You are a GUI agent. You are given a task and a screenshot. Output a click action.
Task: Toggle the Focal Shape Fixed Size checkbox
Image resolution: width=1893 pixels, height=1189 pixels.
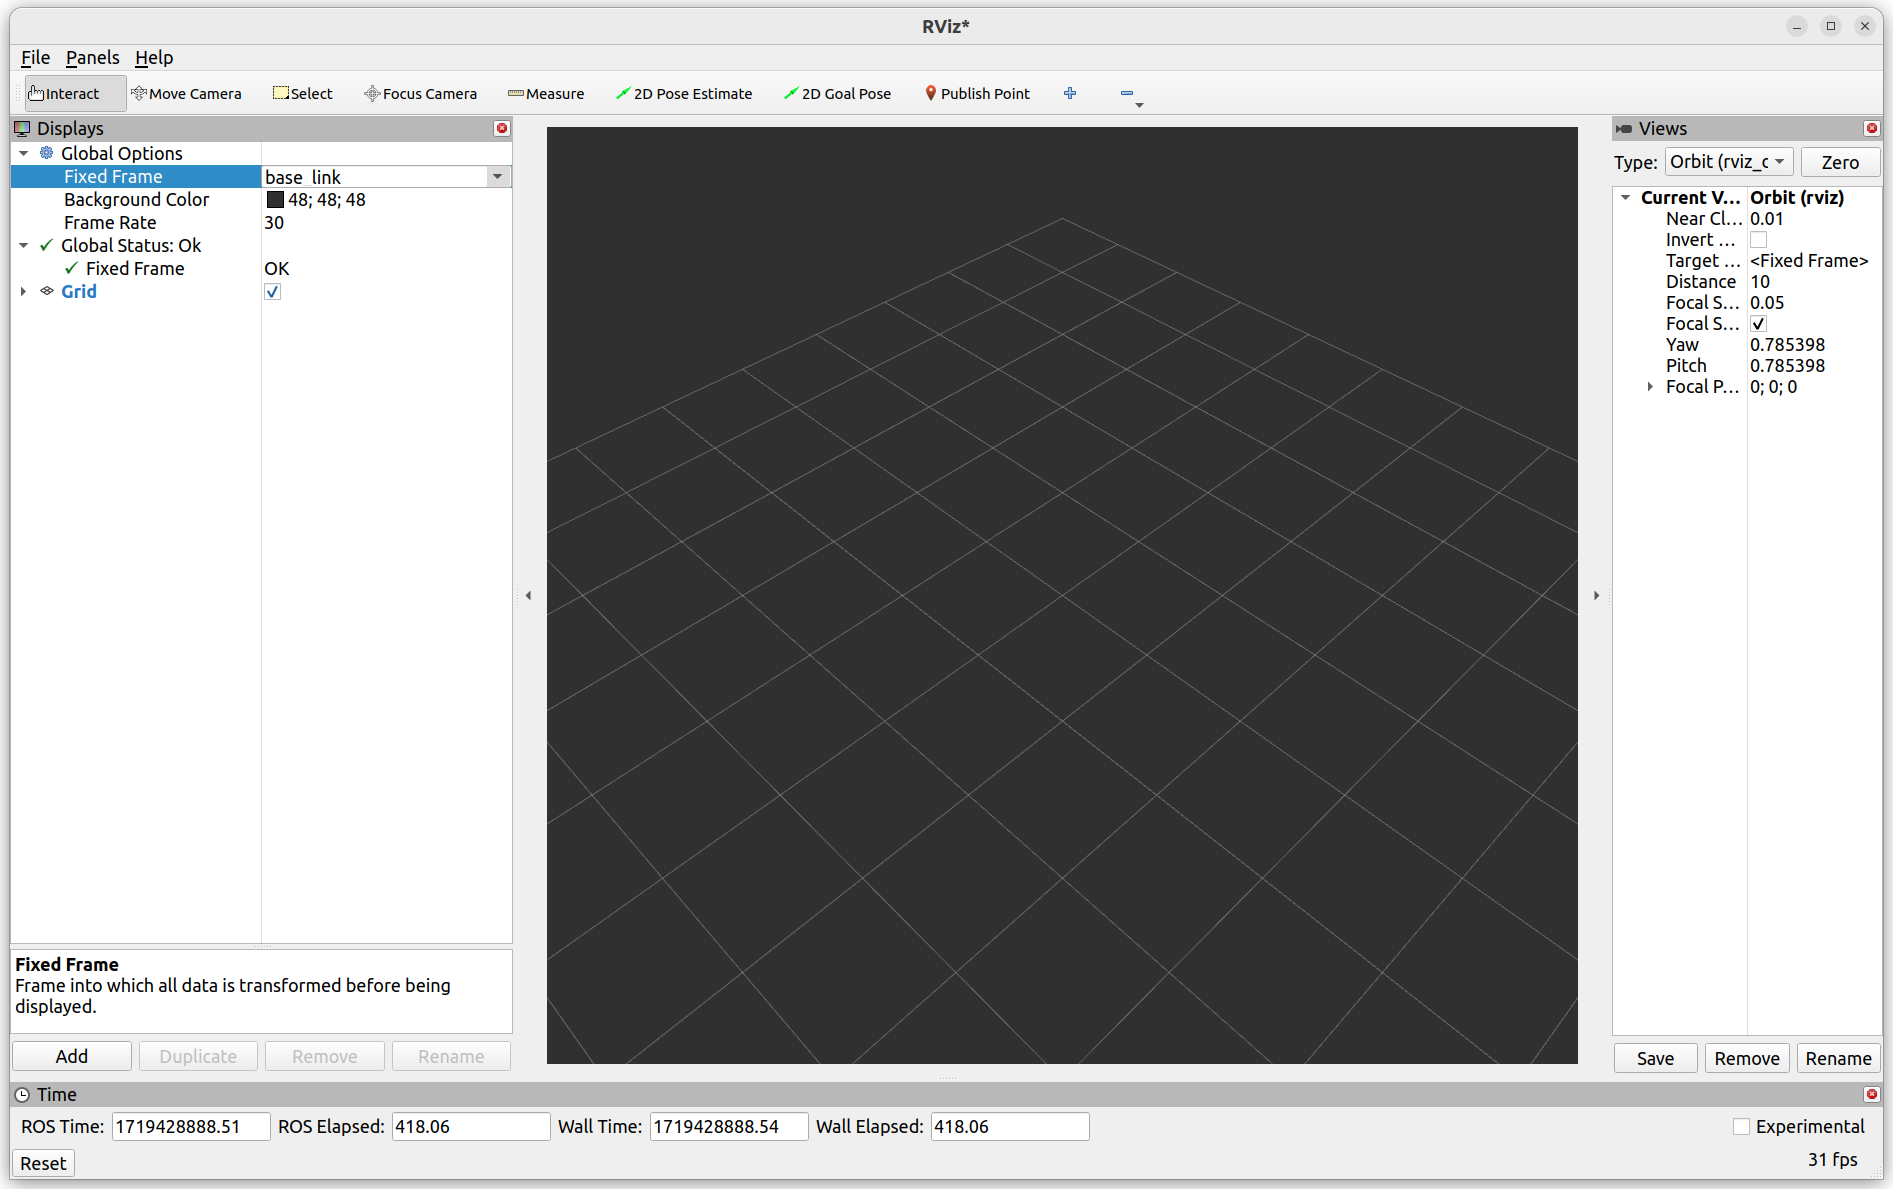tap(1758, 324)
